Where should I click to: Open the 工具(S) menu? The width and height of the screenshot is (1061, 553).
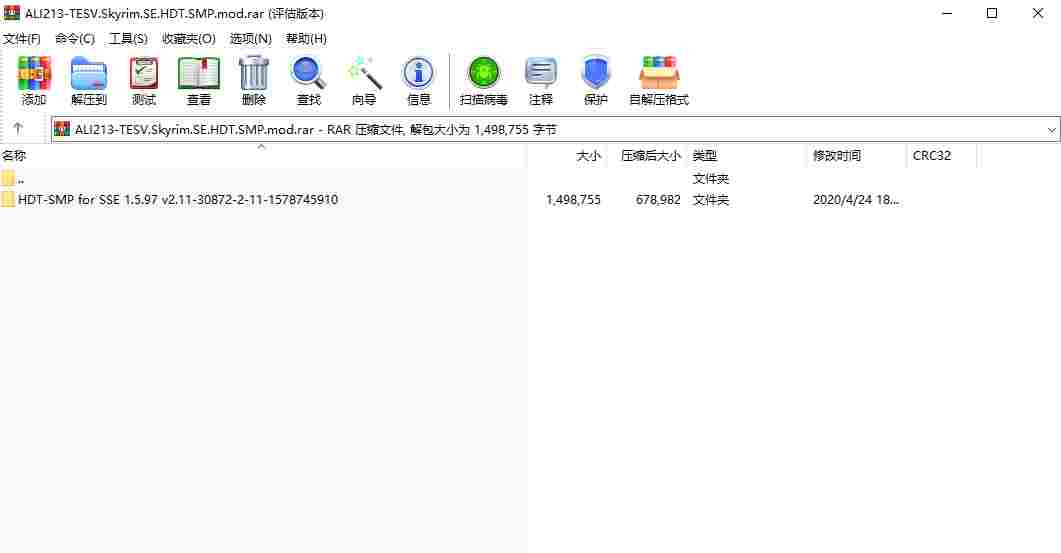click(129, 39)
